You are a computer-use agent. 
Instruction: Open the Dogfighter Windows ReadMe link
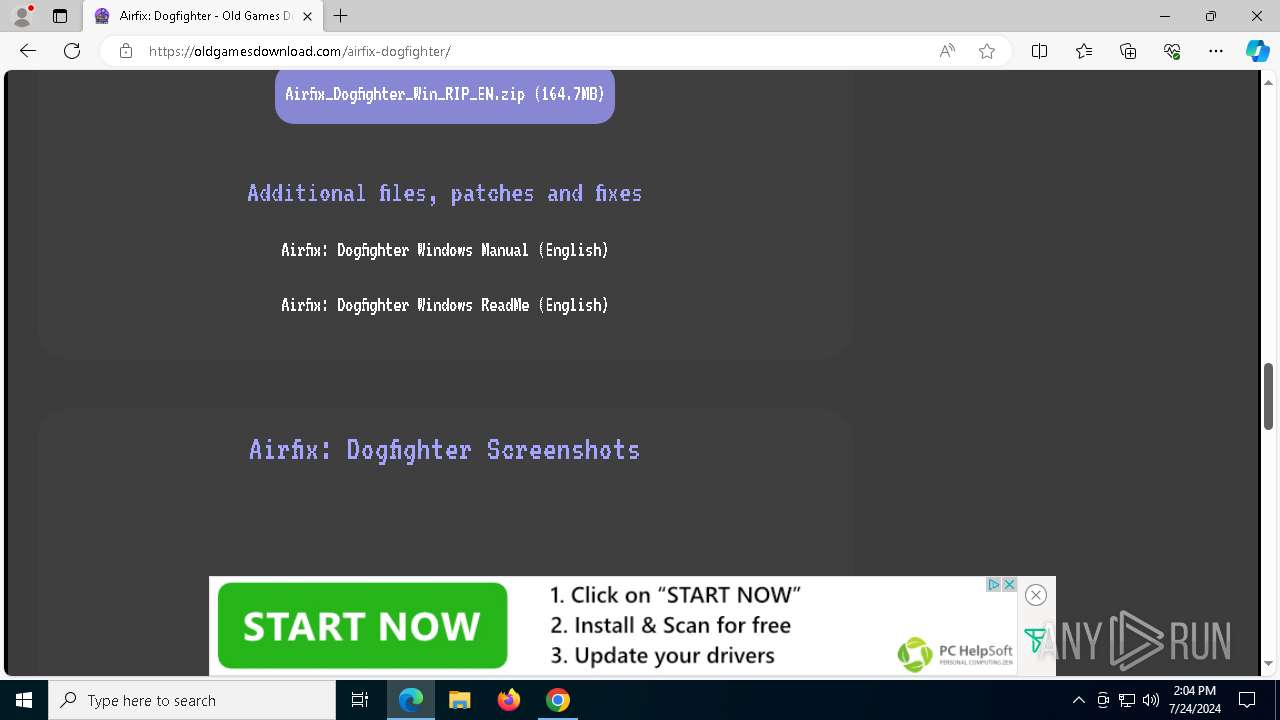pyautogui.click(x=444, y=305)
